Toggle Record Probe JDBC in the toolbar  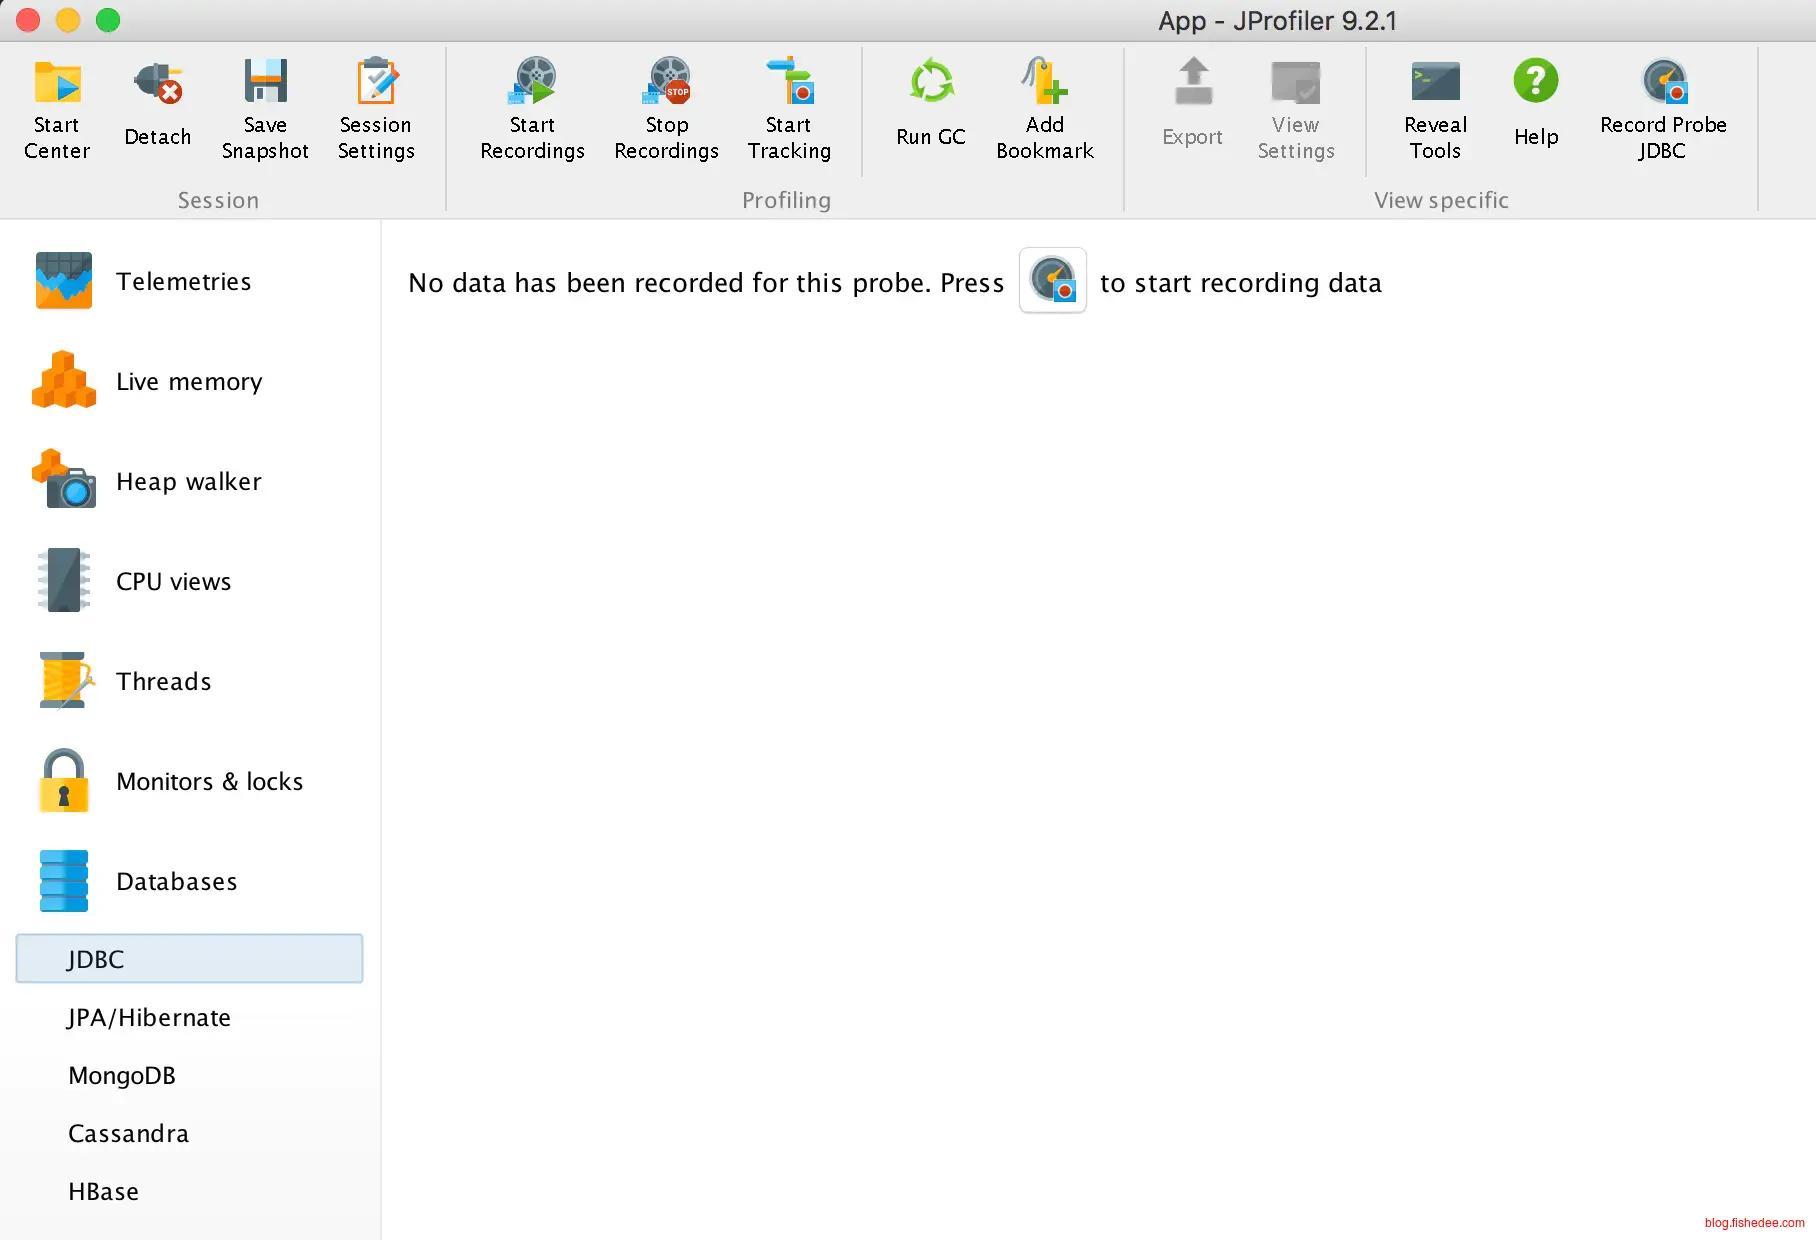pyautogui.click(x=1662, y=108)
